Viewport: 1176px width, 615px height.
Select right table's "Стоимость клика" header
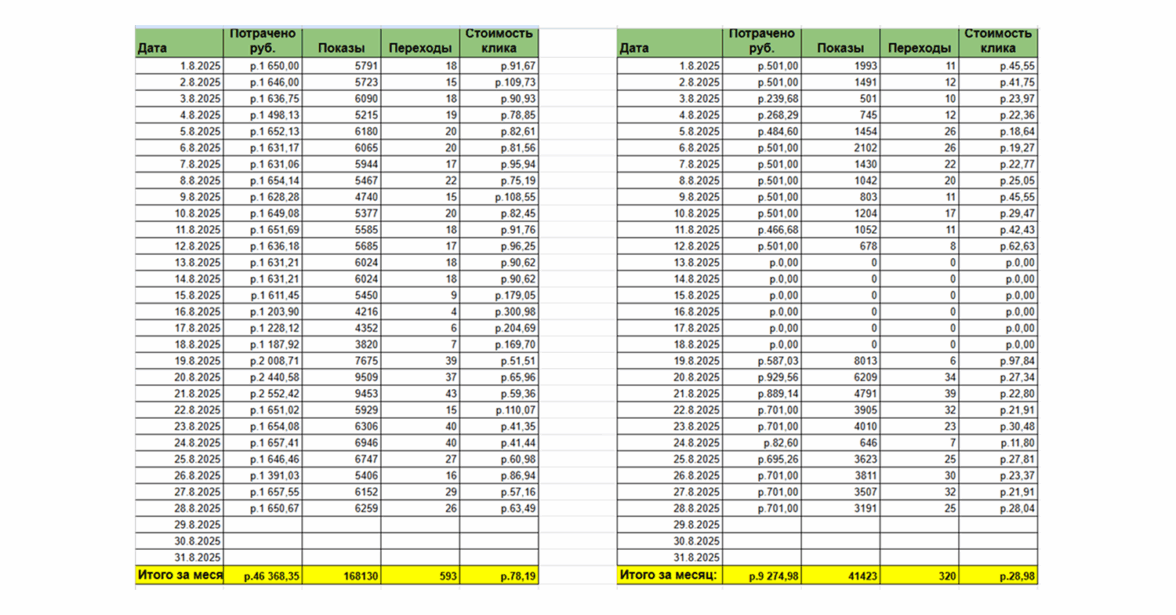[998, 42]
